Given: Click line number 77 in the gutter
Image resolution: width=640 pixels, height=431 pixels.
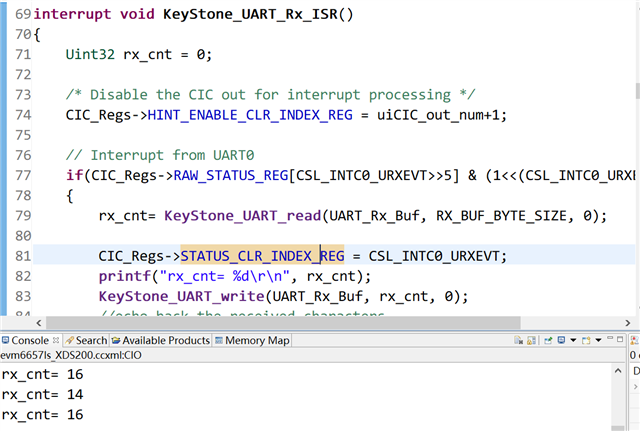Looking at the screenshot, I should [23, 176].
